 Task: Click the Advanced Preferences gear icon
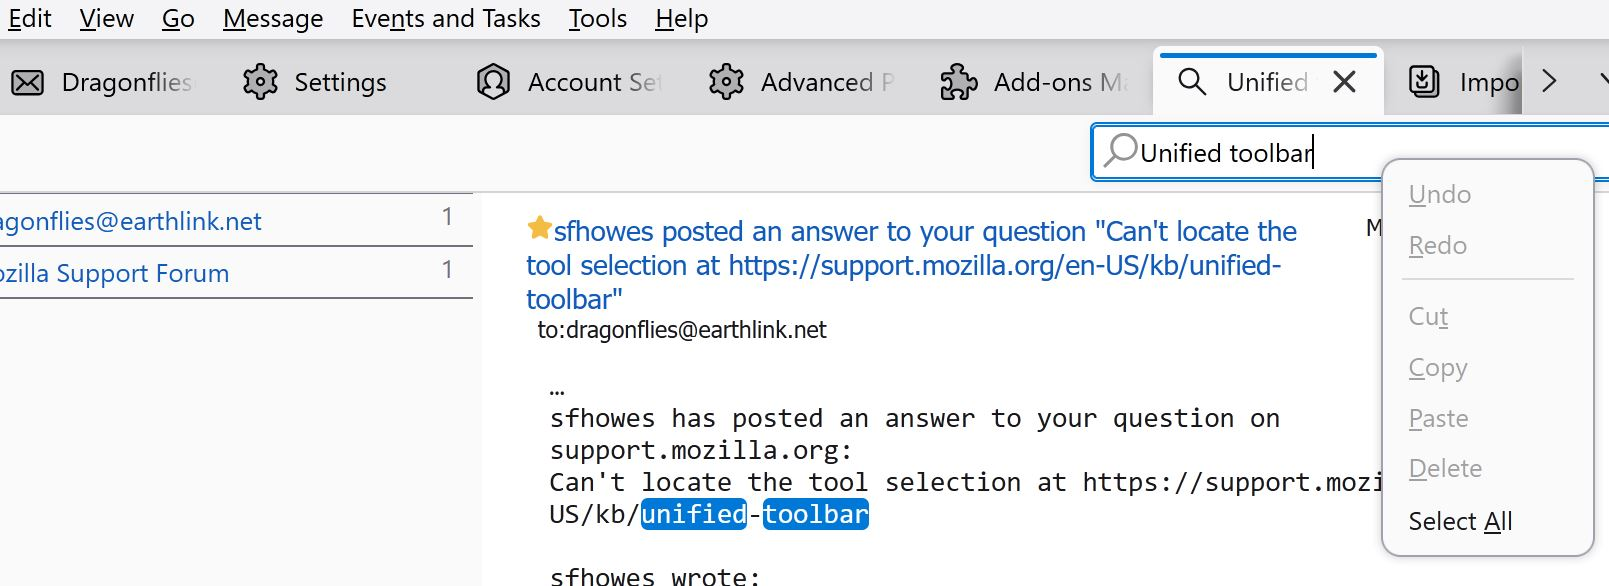[x=726, y=82]
